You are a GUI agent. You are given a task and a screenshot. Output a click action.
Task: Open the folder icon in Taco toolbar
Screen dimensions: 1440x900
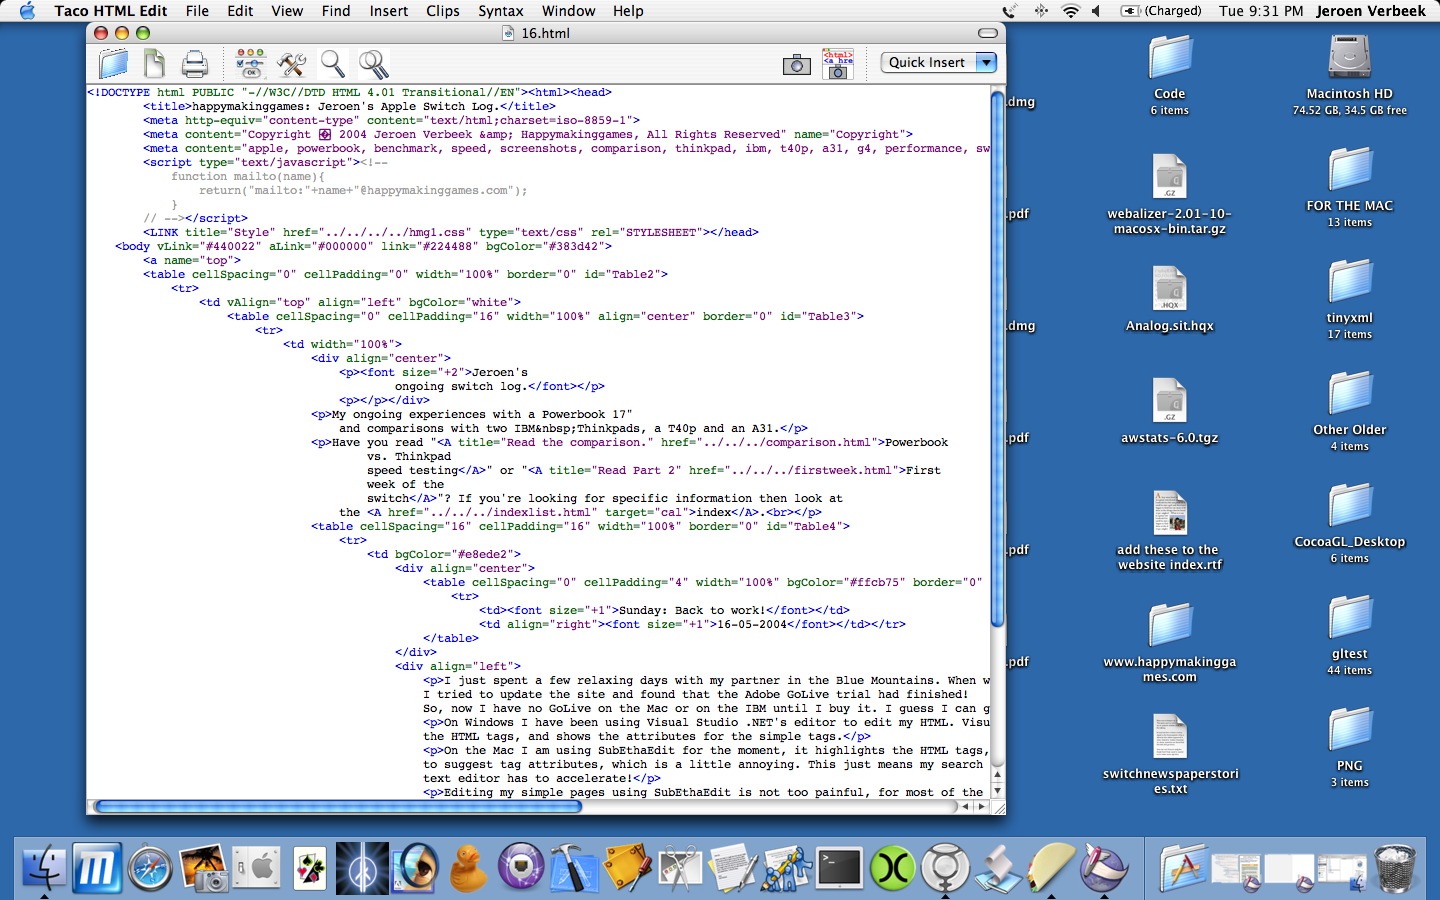click(114, 63)
